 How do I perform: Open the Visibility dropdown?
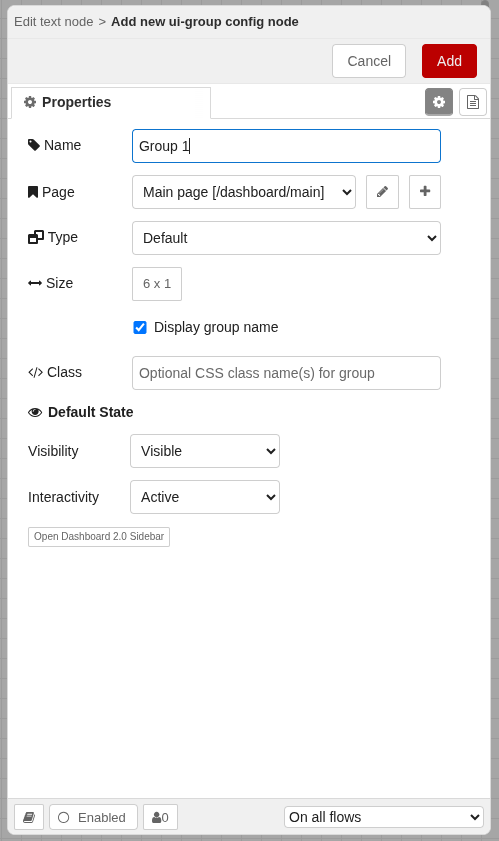tap(205, 451)
